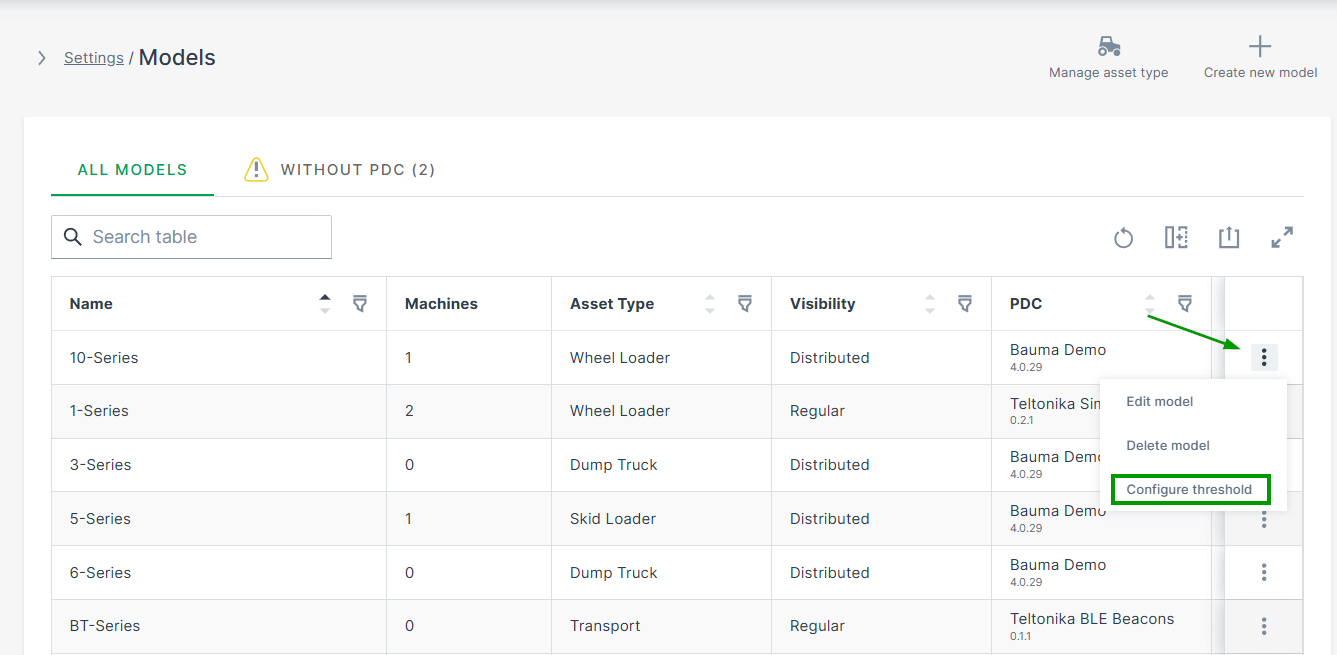Open the PDC column filter icon
Screen dimensions: 1337x655
[1185, 304]
